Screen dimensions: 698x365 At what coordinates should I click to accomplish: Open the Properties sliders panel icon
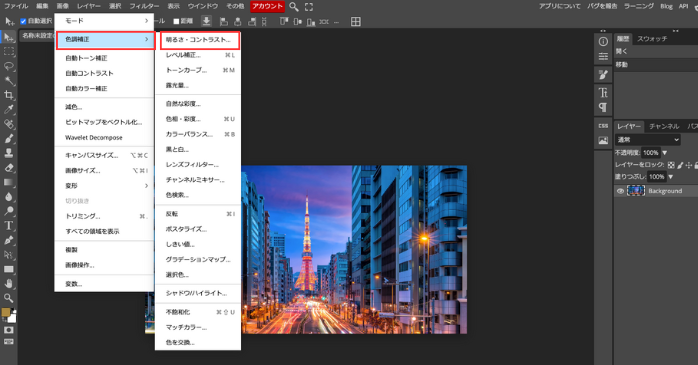pos(603,56)
